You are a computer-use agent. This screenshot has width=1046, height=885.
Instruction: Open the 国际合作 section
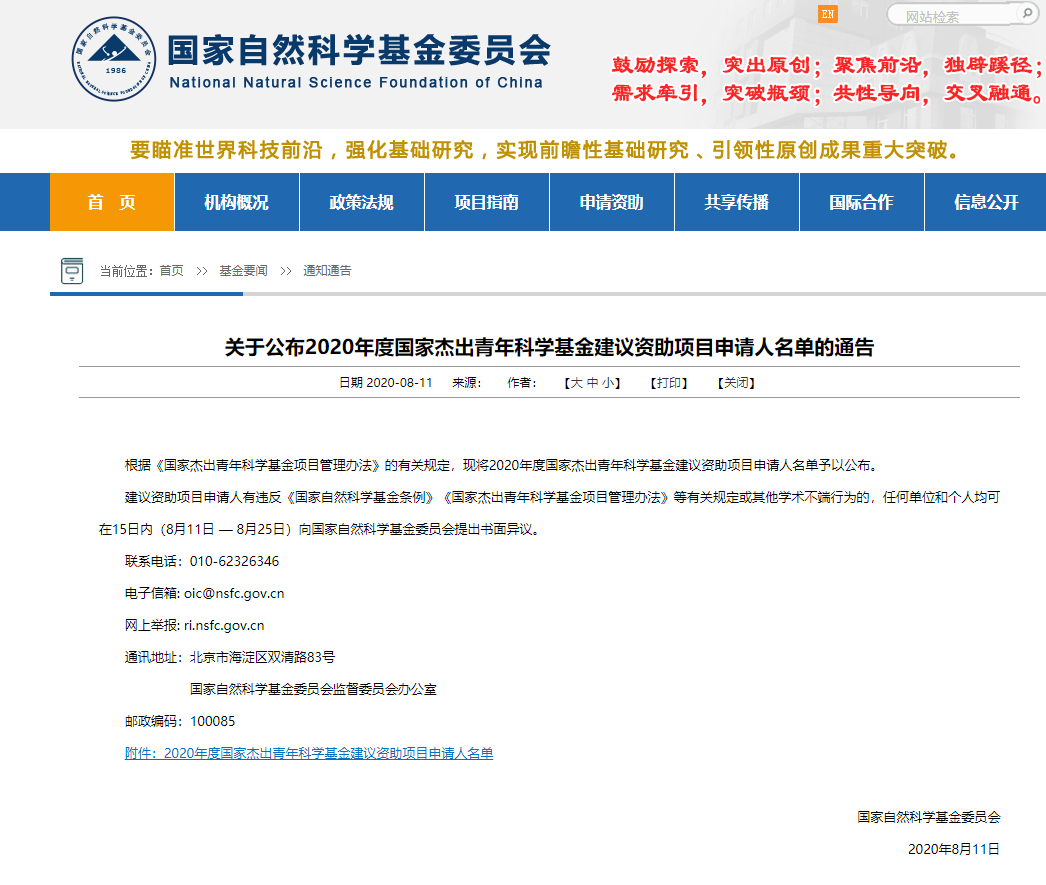(861, 201)
